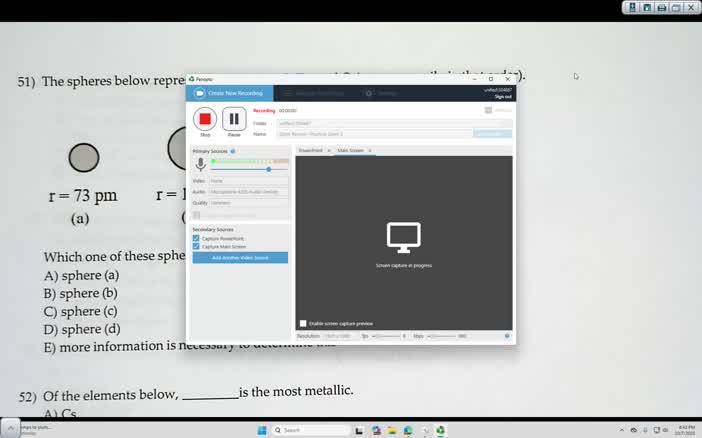Open the Manage Recordings tab

314,93
